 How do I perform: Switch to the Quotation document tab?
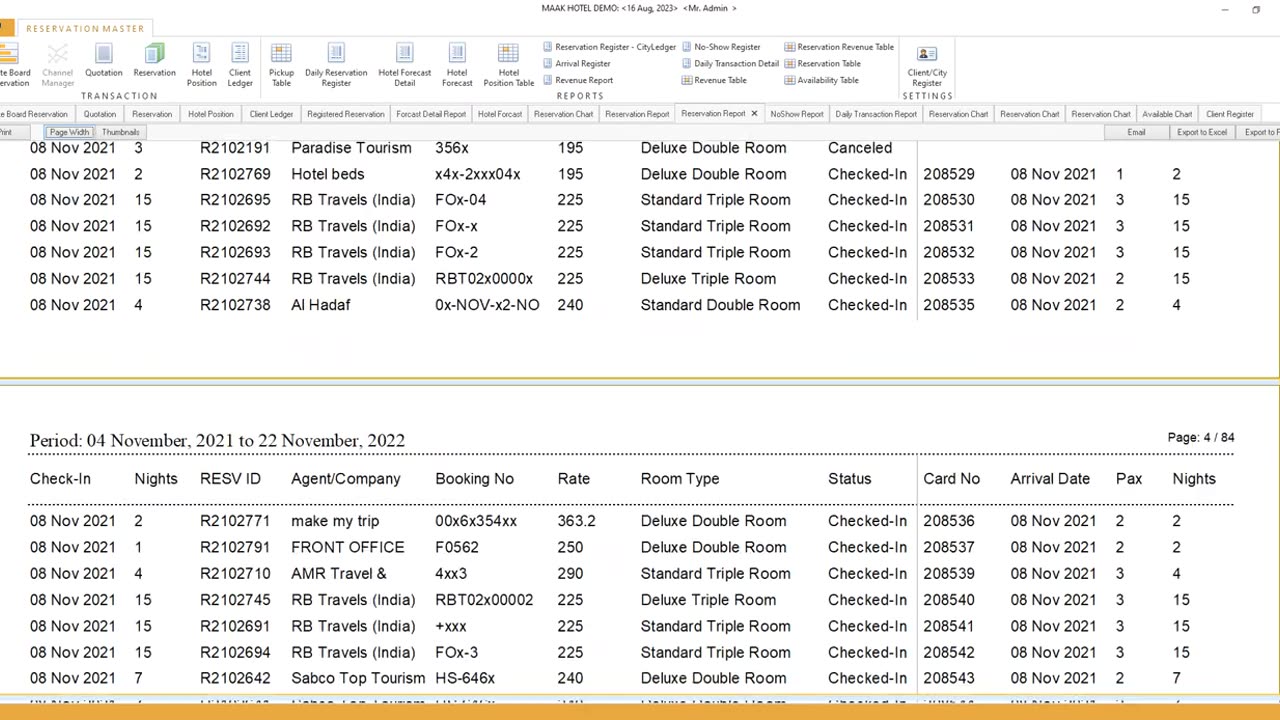(x=100, y=114)
